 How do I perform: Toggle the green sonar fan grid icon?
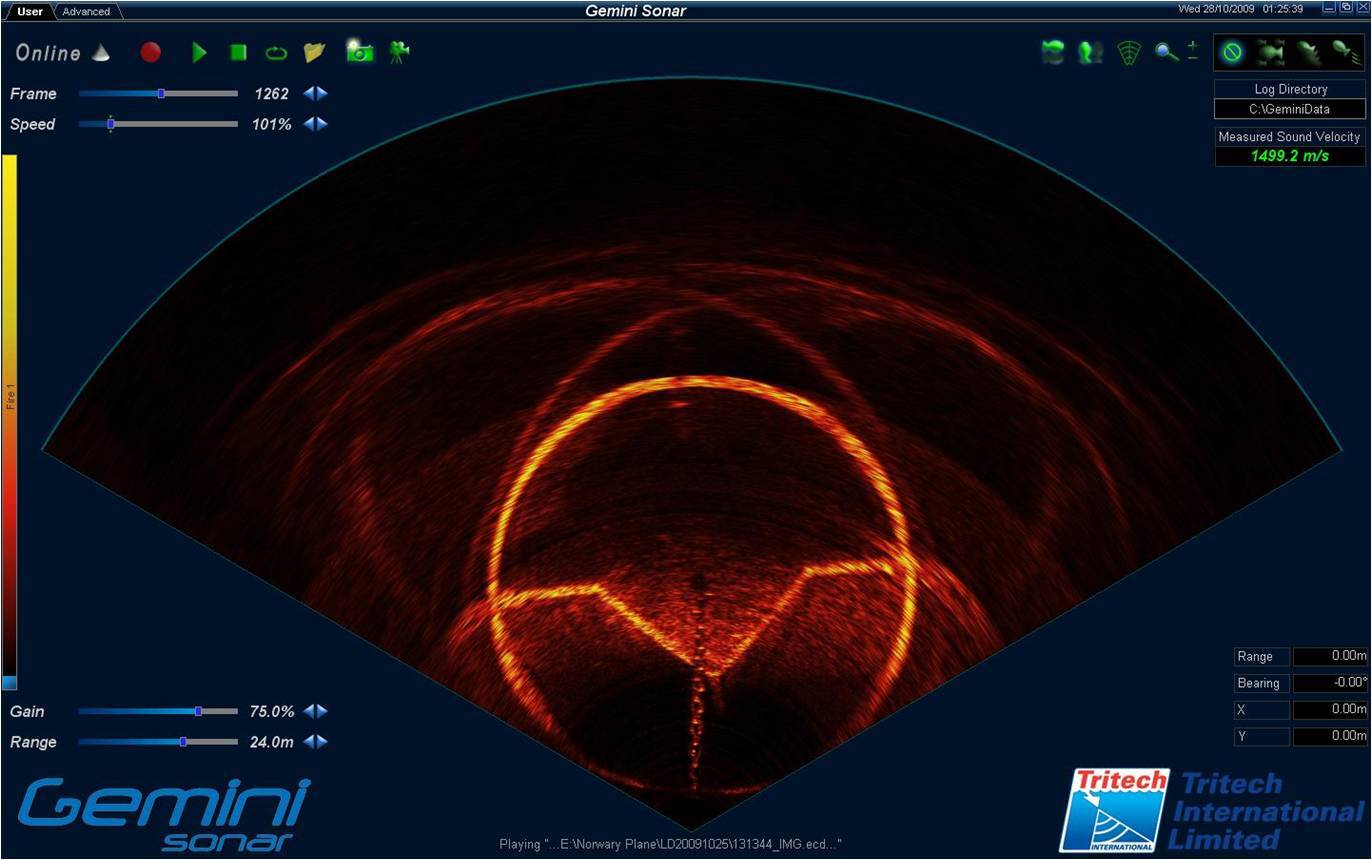click(1129, 51)
